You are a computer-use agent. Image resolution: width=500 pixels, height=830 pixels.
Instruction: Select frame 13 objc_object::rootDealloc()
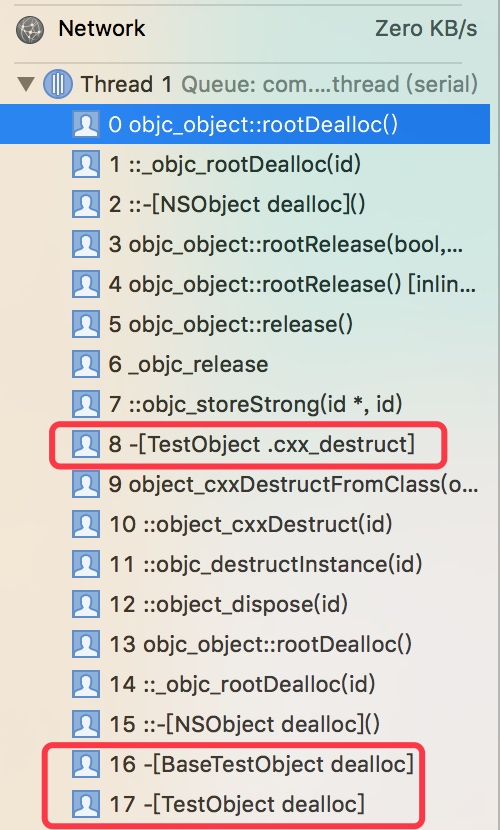pyautogui.click(x=245, y=644)
